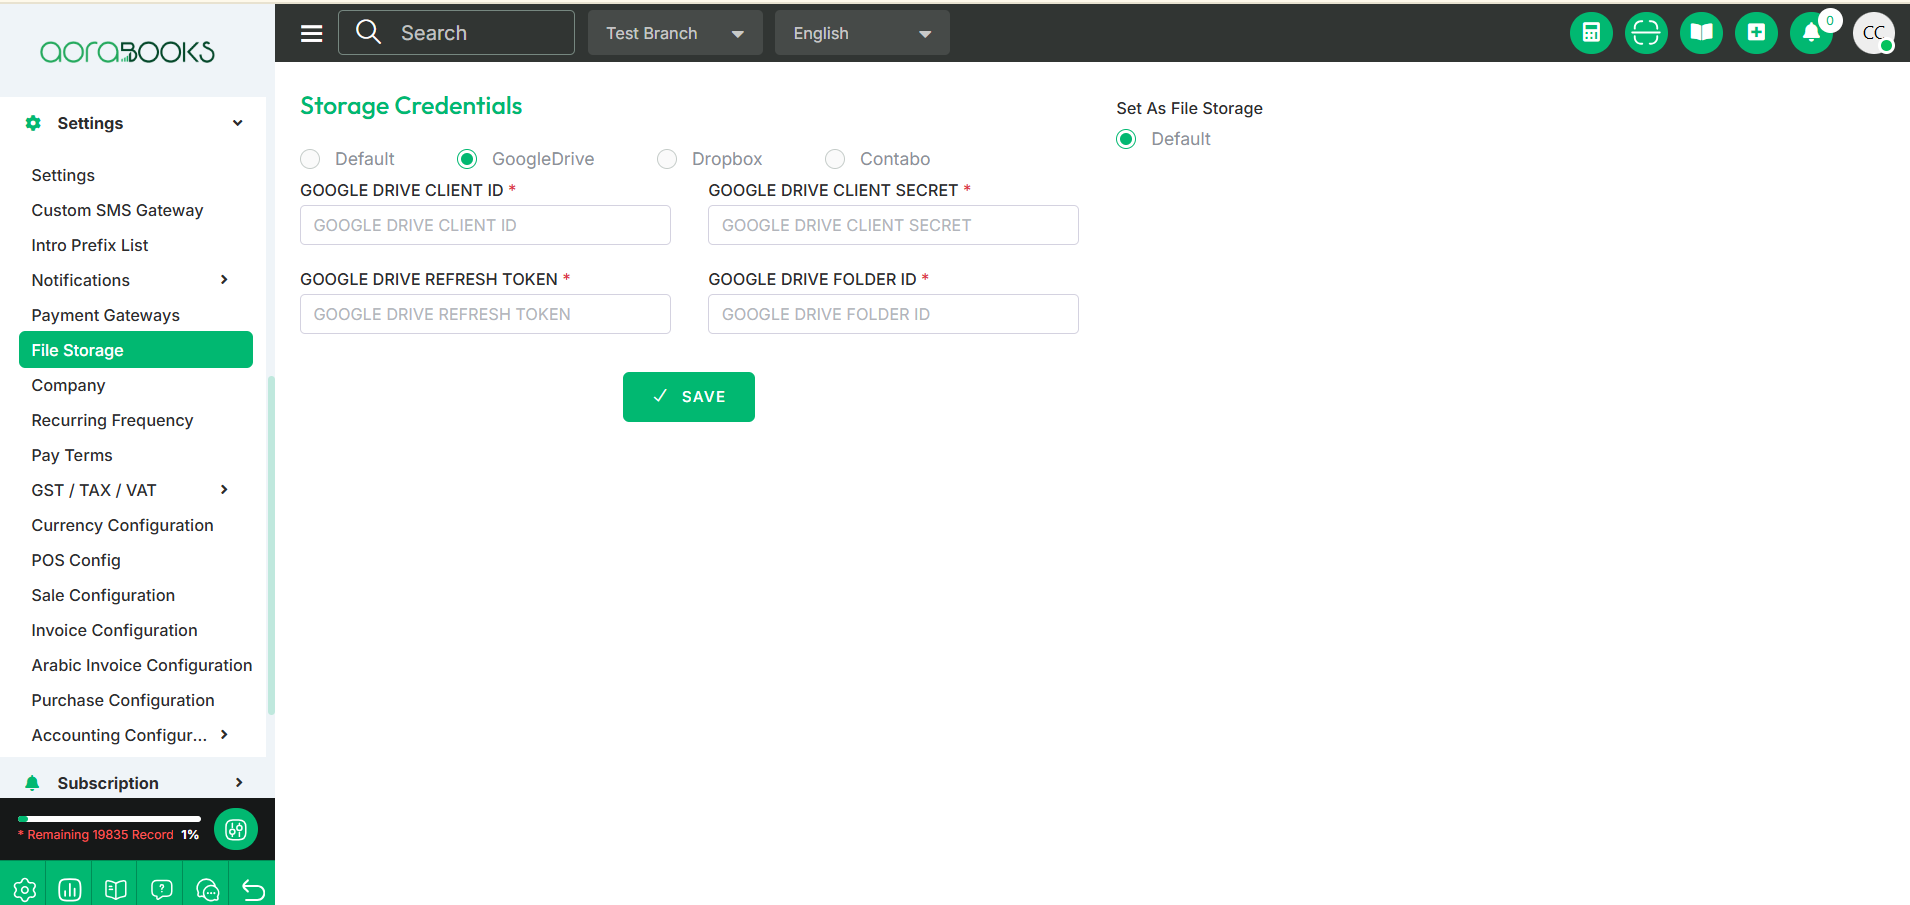Open the question help bubble icon
The height and width of the screenshot is (905, 1910).
pos(162,890)
